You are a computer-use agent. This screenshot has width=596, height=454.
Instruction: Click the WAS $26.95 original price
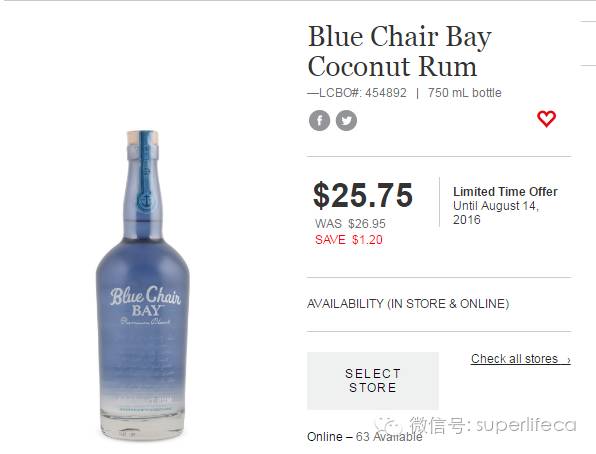pyautogui.click(x=350, y=224)
